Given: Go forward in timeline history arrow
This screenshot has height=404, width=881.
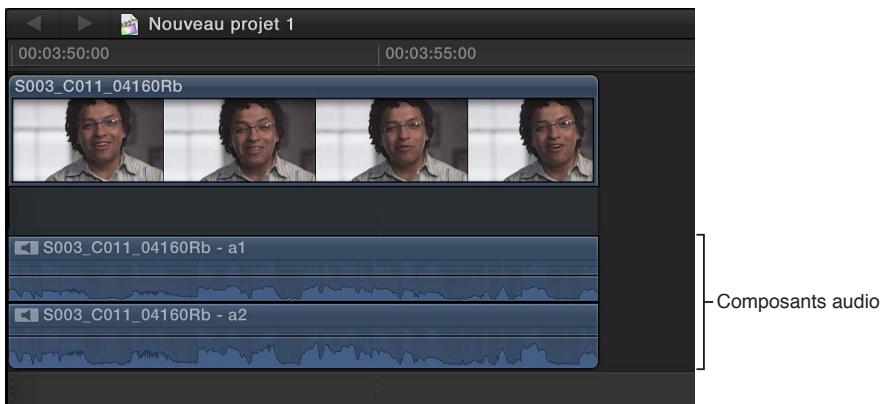Looking at the screenshot, I should pos(85,24).
